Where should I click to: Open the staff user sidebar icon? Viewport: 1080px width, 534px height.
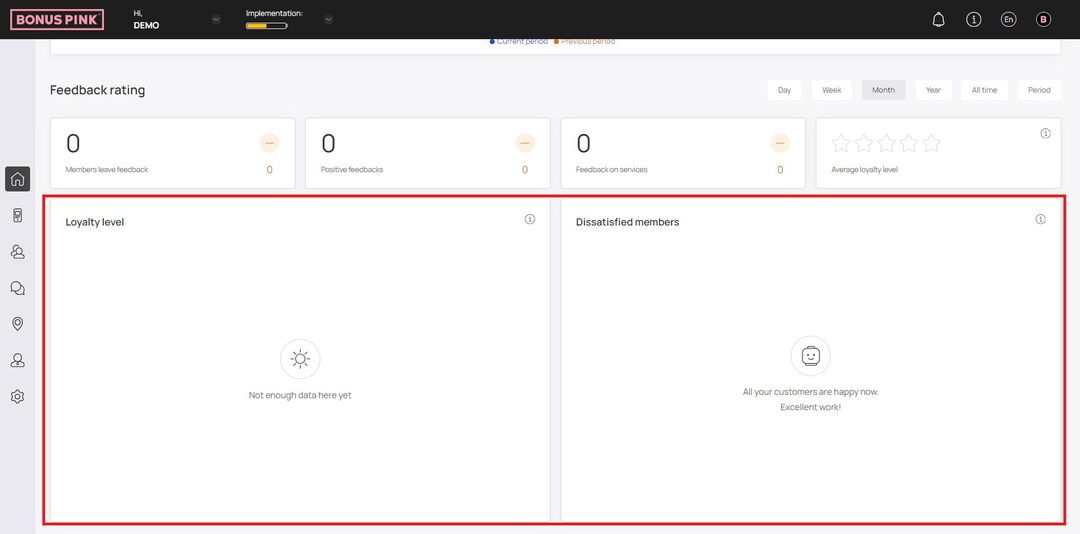click(x=18, y=360)
